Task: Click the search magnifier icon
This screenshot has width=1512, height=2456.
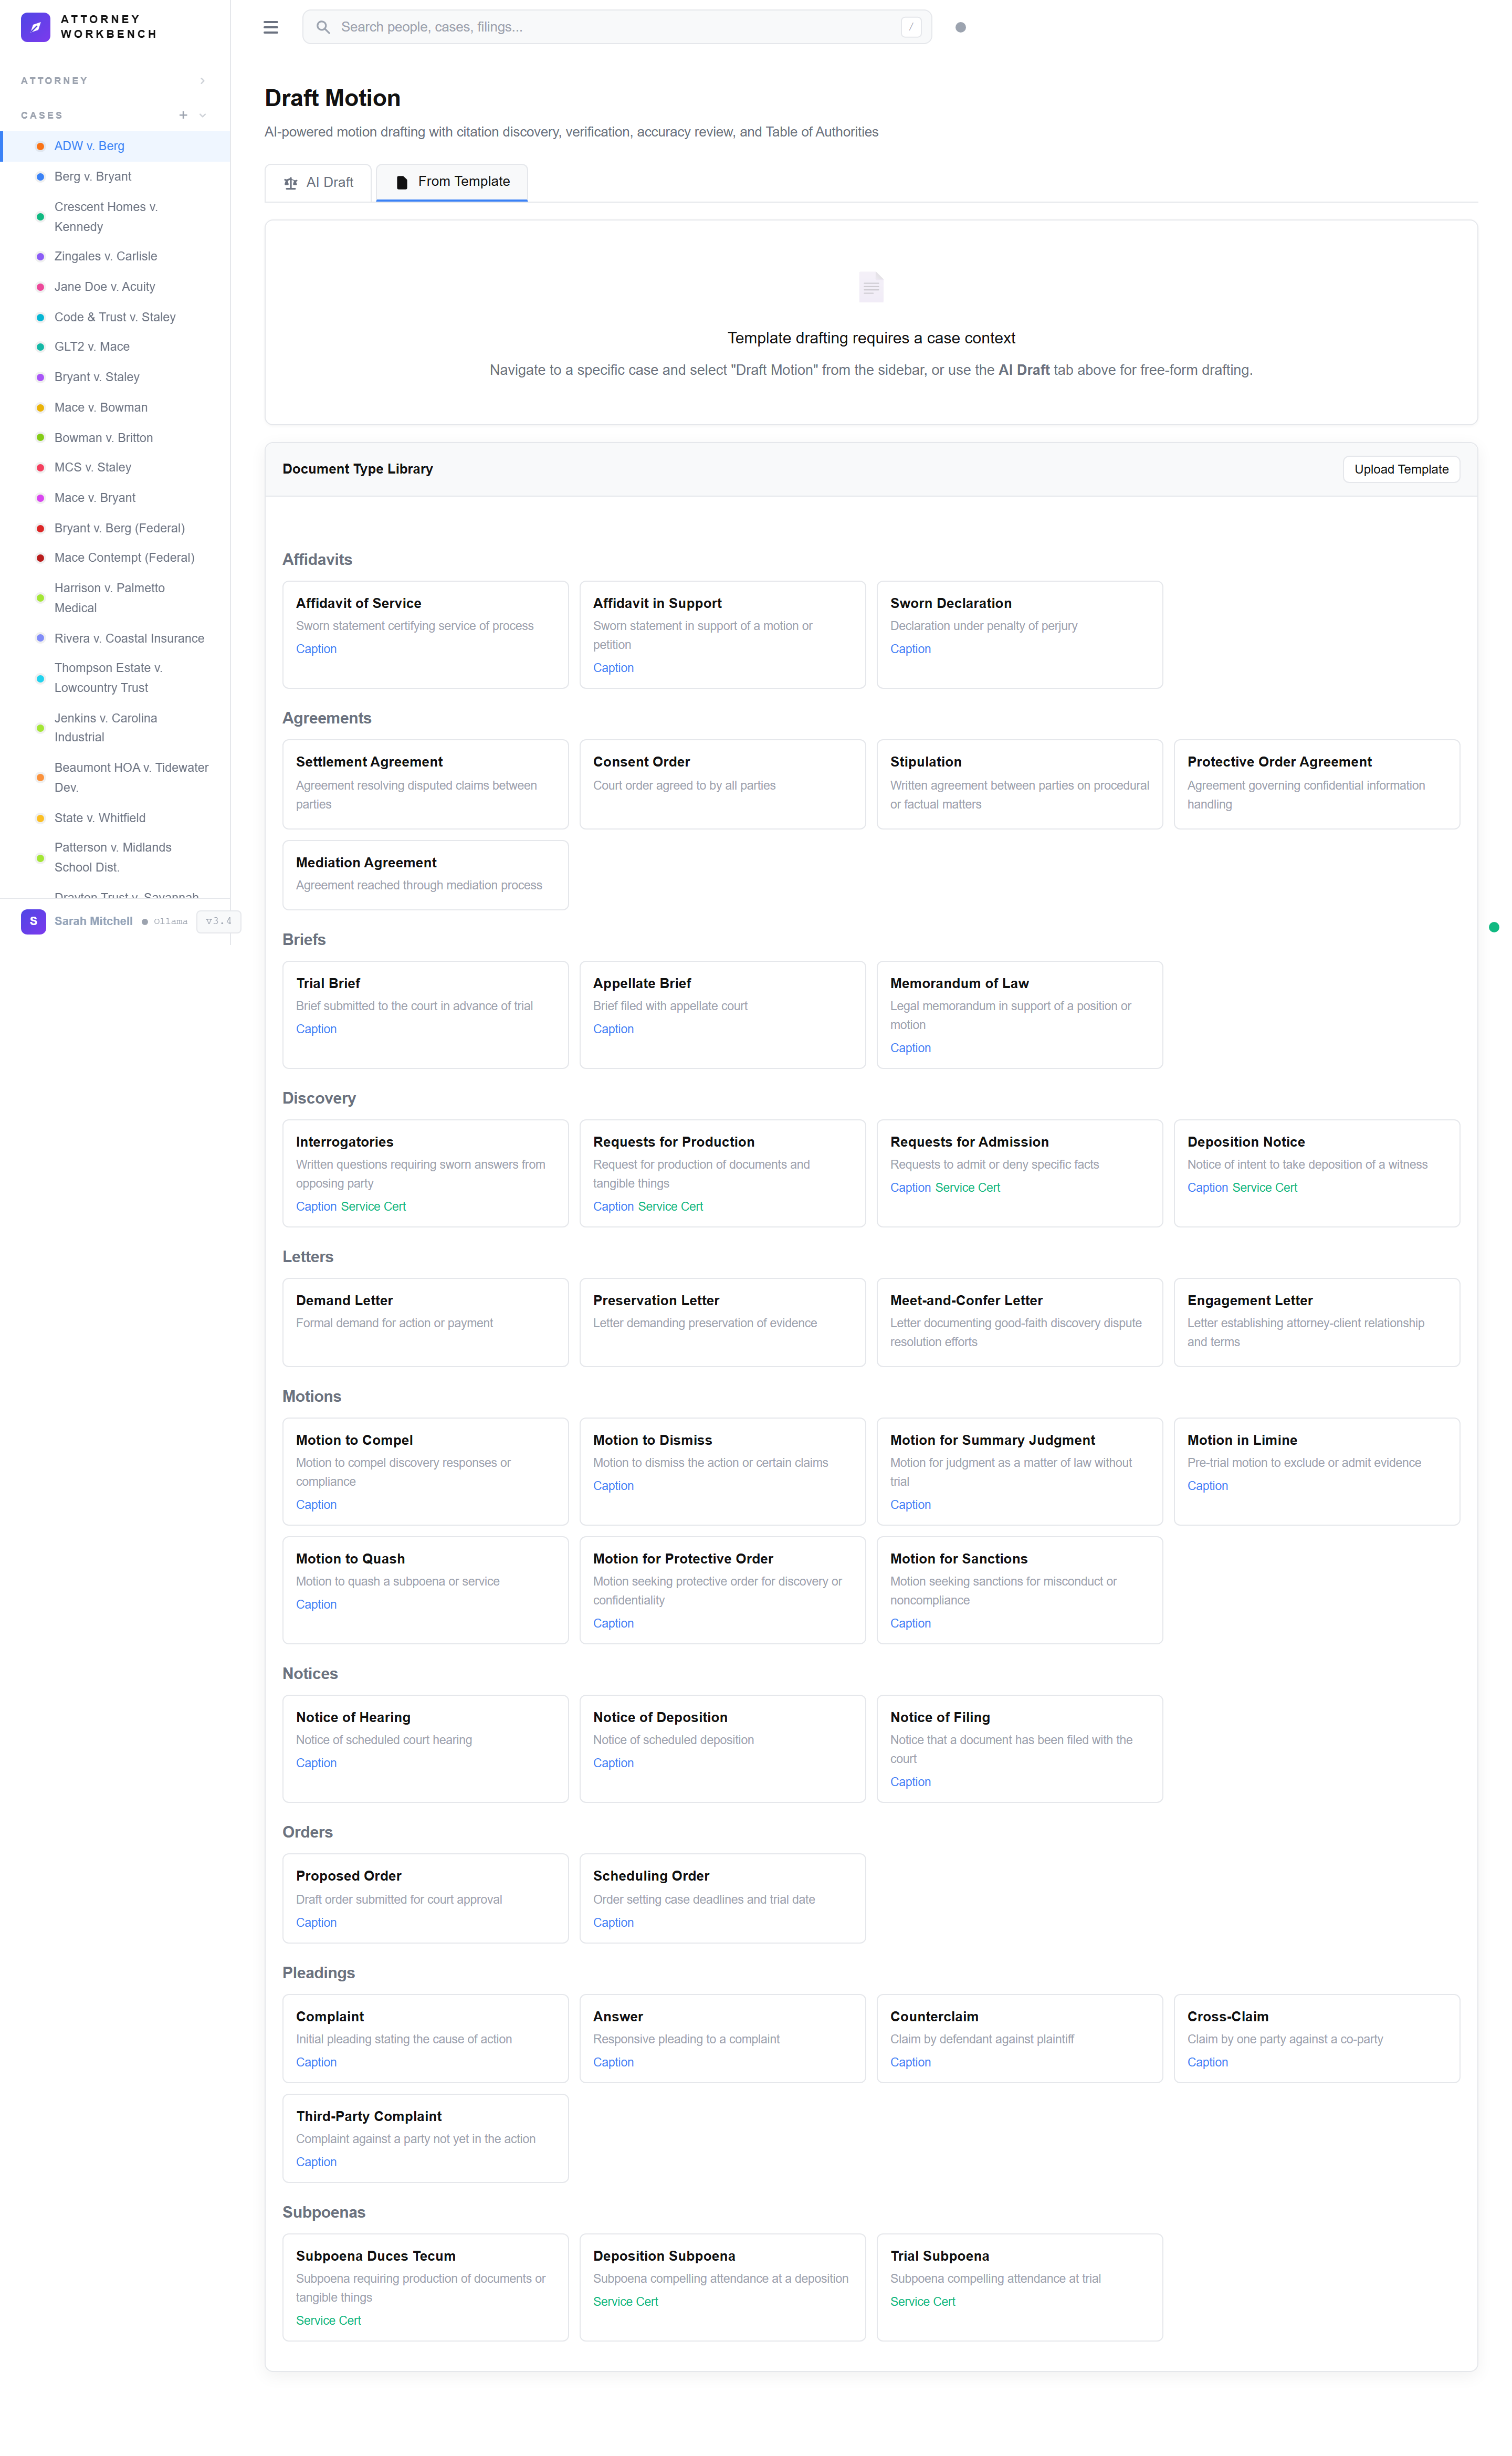Action: (323, 27)
